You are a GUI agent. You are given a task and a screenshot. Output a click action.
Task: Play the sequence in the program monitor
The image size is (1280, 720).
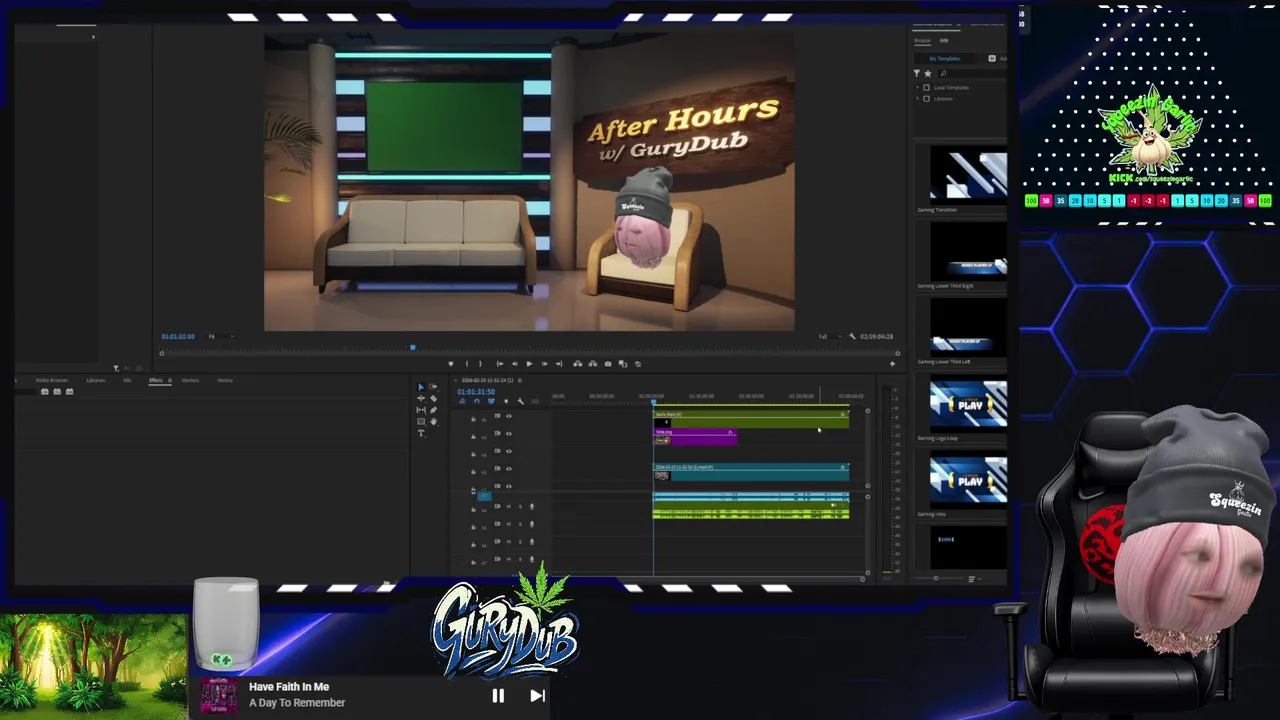(529, 363)
